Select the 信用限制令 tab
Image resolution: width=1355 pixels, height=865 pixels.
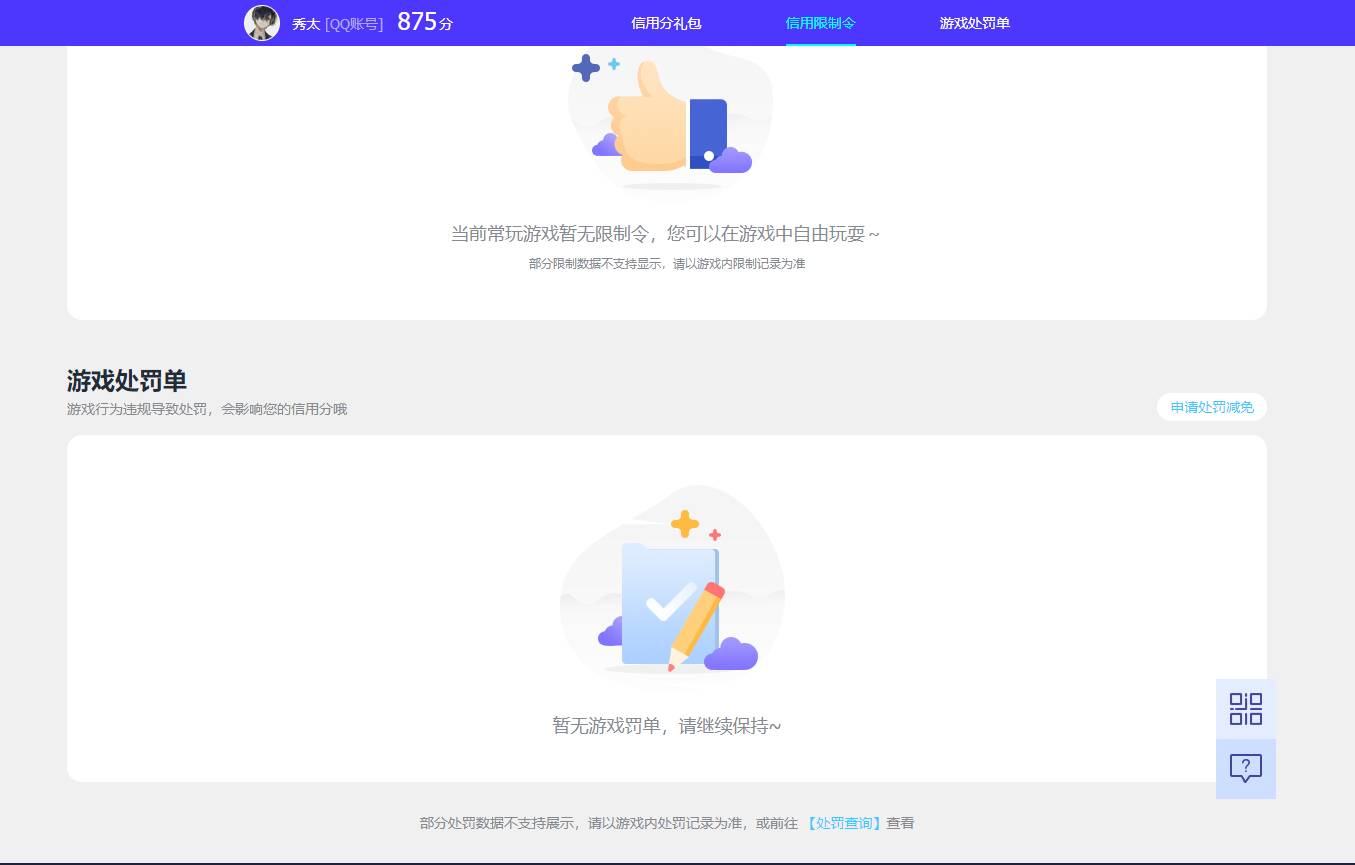pos(820,22)
